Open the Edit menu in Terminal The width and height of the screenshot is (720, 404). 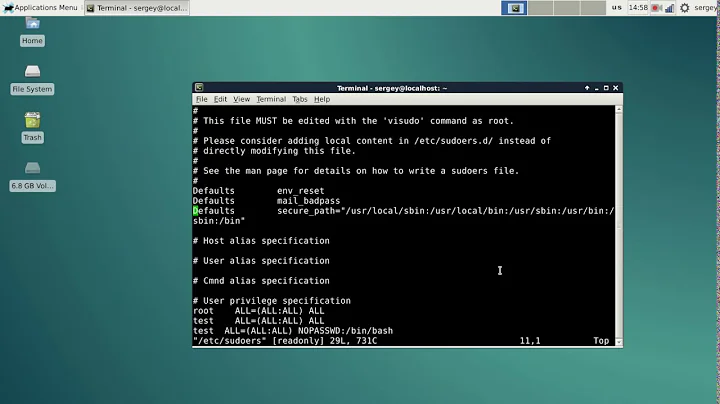tap(220, 99)
